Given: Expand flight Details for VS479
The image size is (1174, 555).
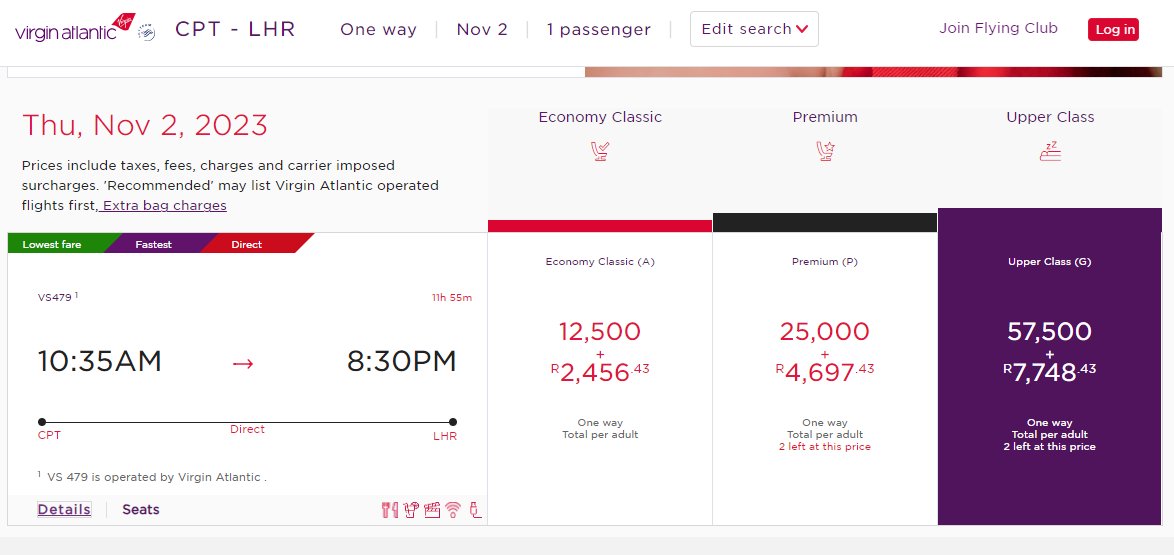Looking at the screenshot, I should coord(64,509).
